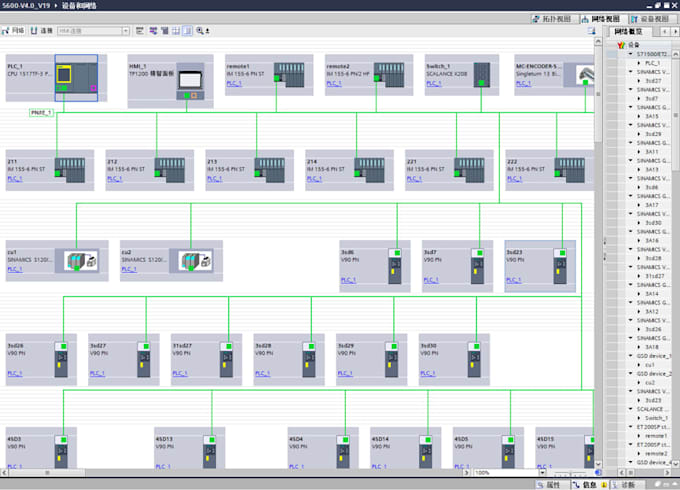Click the green port on HMI_1

point(187,95)
